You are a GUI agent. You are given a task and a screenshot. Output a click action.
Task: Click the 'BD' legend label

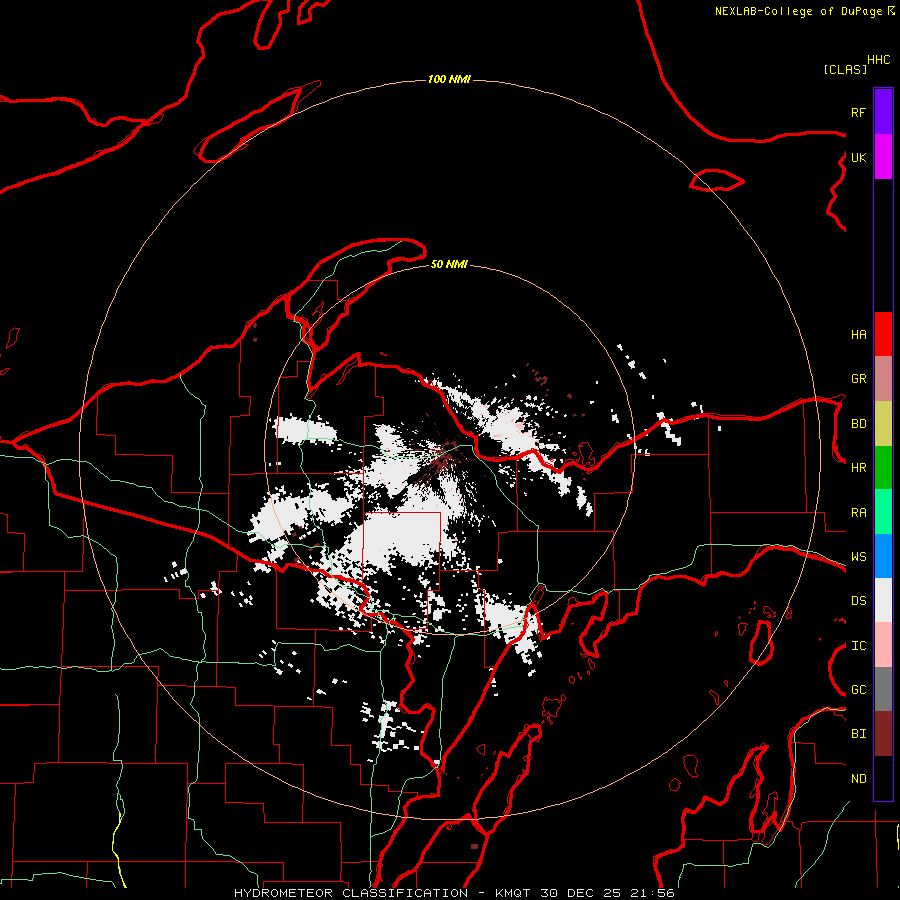pyautogui.click(x=858, y=424)
